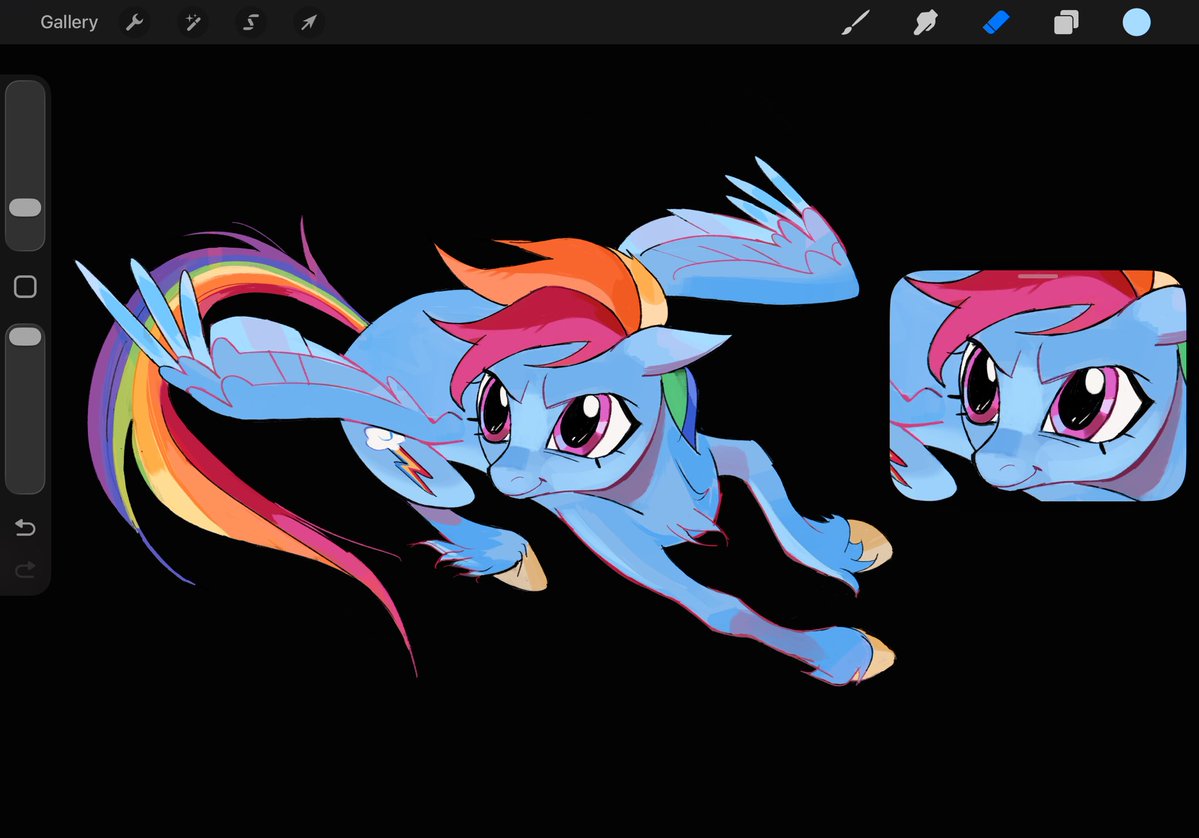
Task: Select the Smudge finger tool
Action: coord(925,22)
